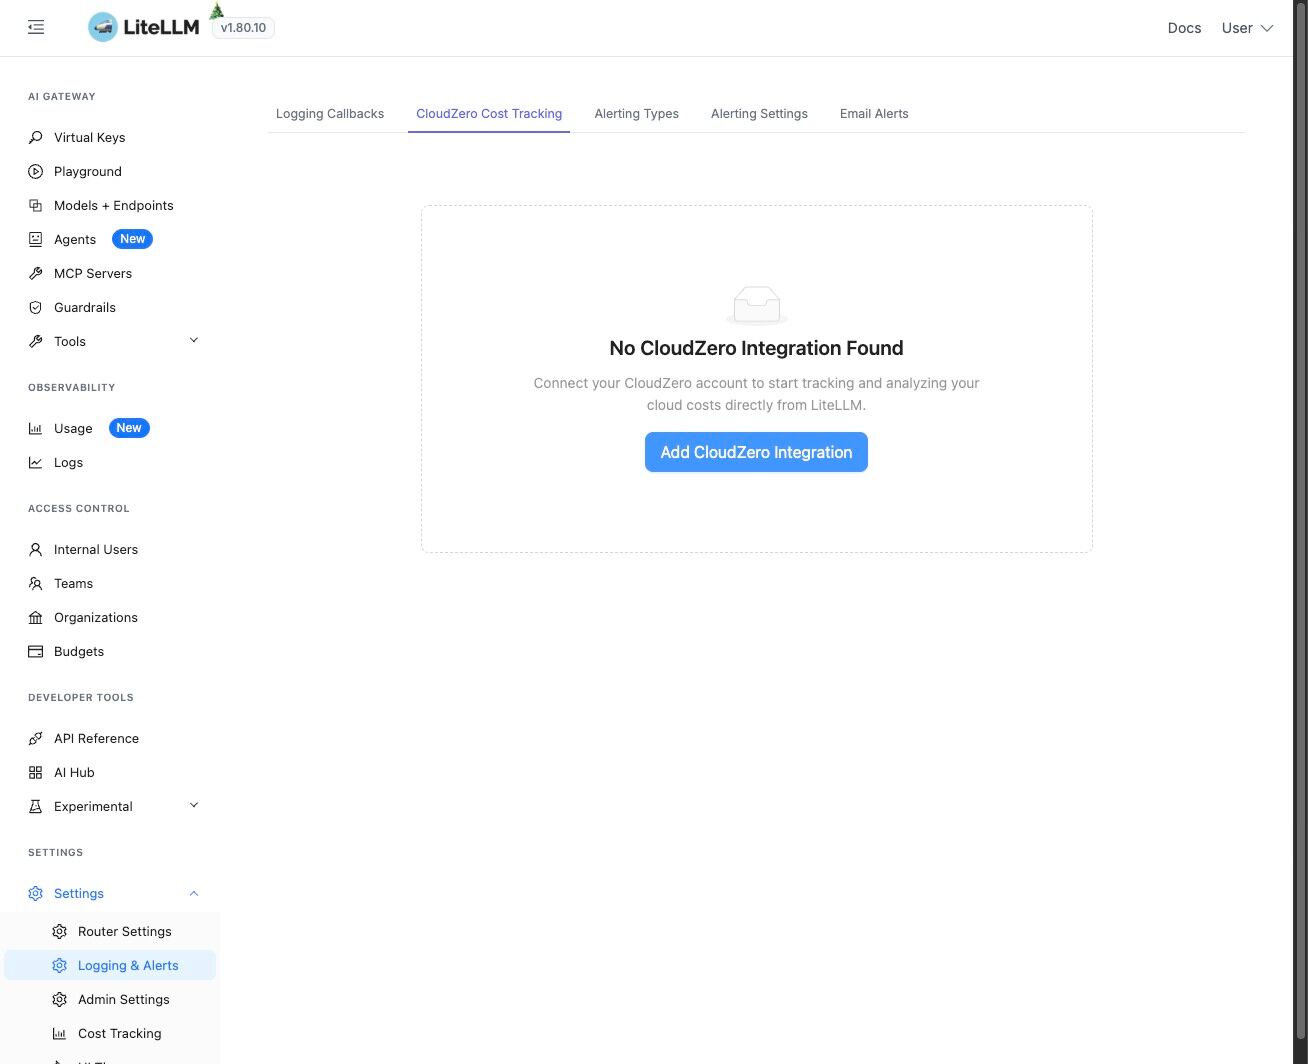This screenshot has width=1308, height=1064.
Task: Click the Usage bar chart icon
Action: point(36,428)
